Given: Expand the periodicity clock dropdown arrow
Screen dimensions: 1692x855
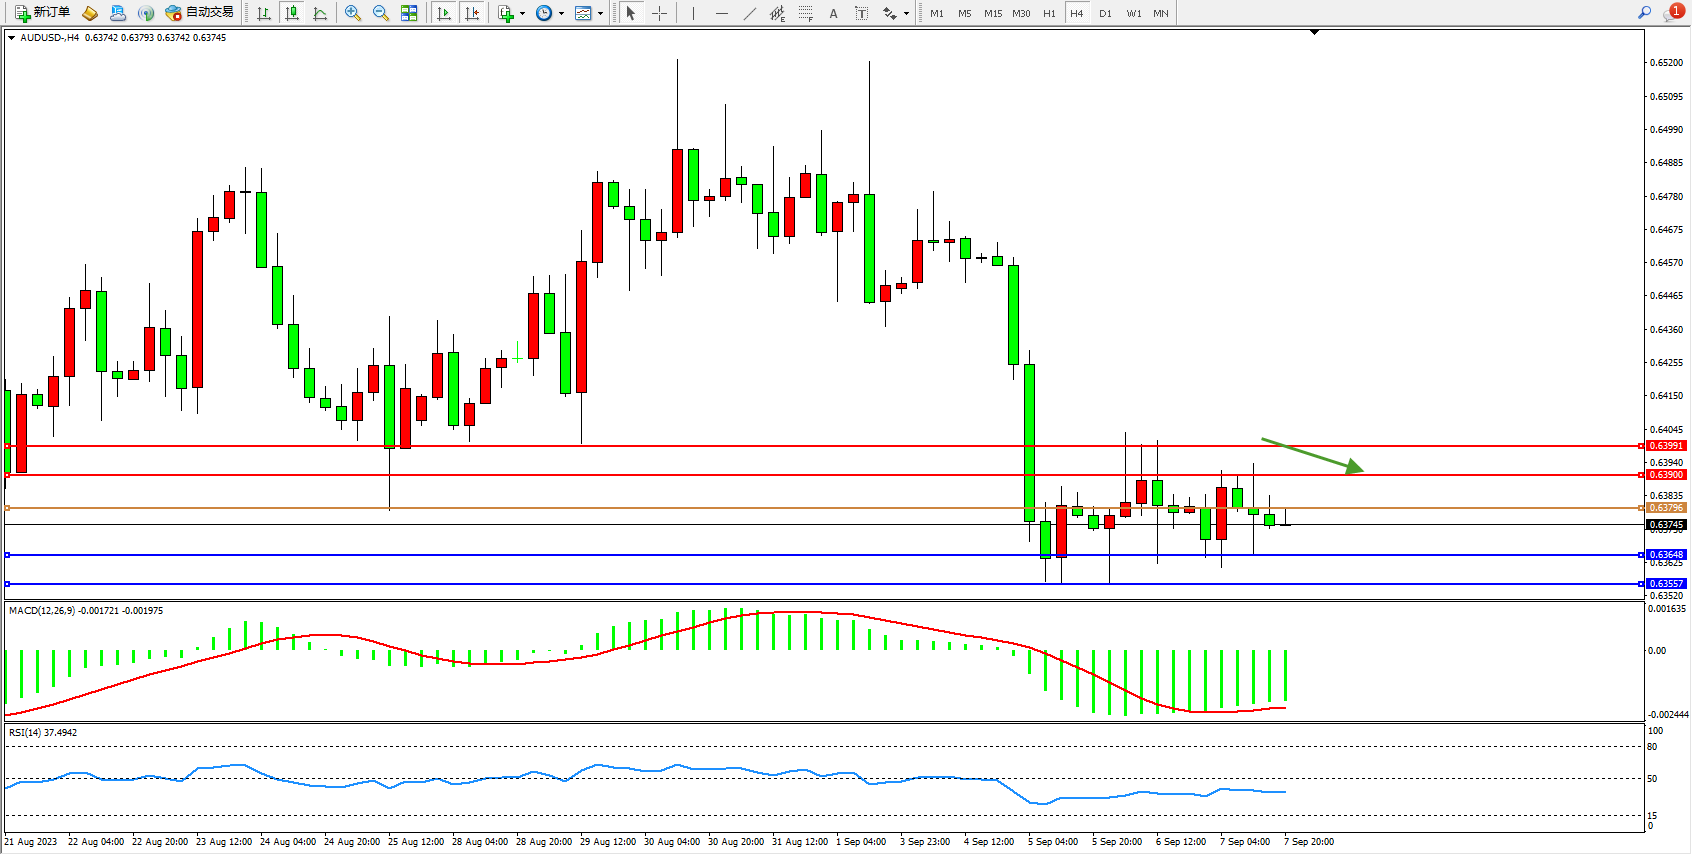Looking at the screenshot, I should tap(561, 14).
